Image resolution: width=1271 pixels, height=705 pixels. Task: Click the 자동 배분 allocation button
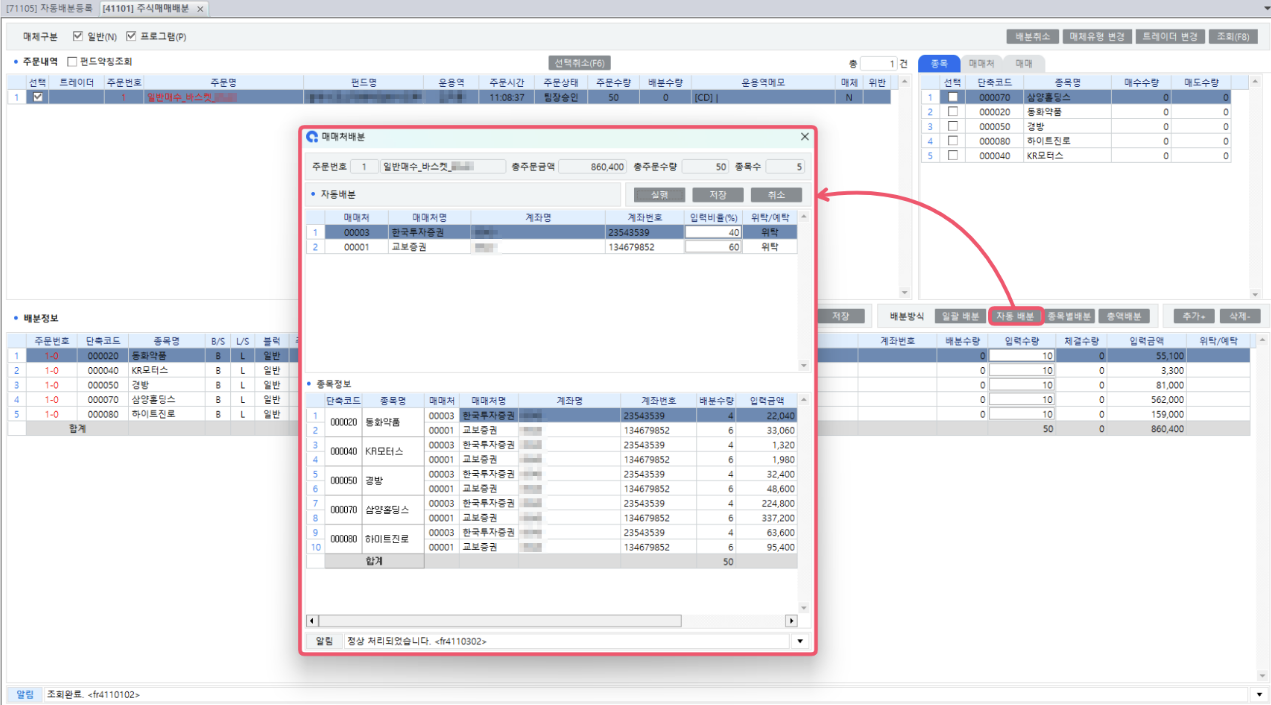[1015, 316]
